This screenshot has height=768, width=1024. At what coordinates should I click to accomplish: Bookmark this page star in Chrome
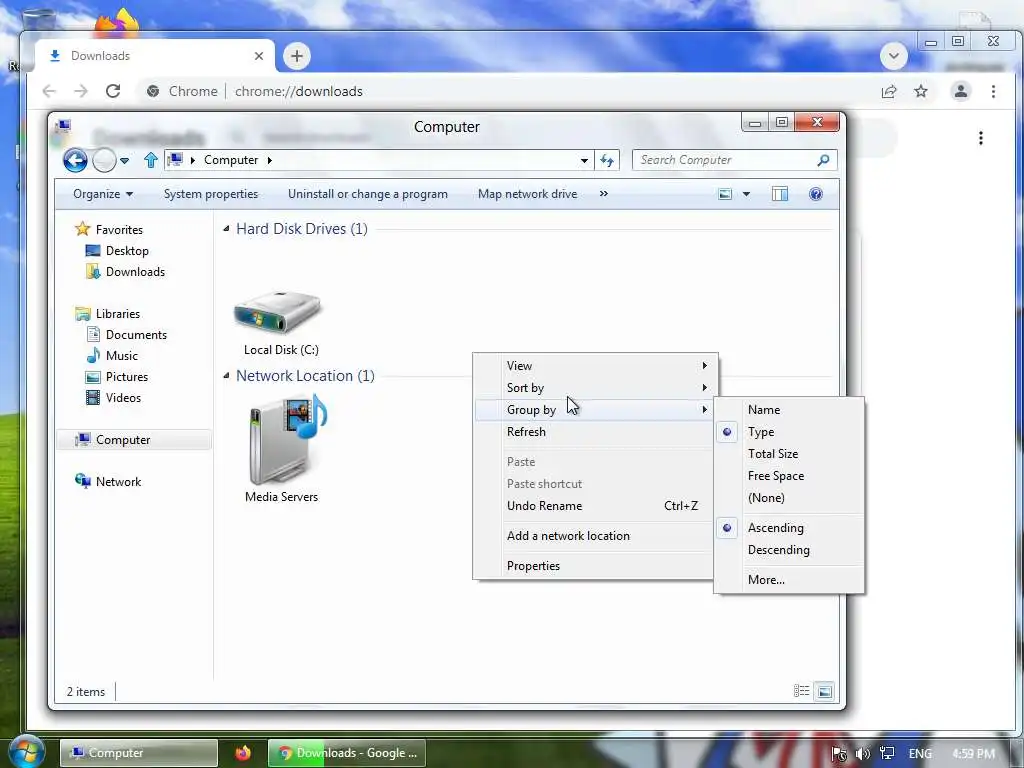921,91
